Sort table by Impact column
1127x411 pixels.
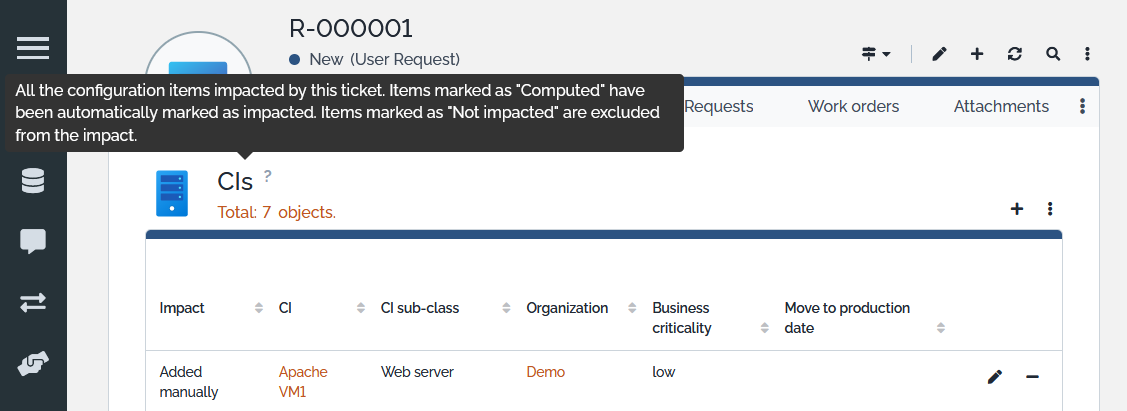click(x=259, y=308)
